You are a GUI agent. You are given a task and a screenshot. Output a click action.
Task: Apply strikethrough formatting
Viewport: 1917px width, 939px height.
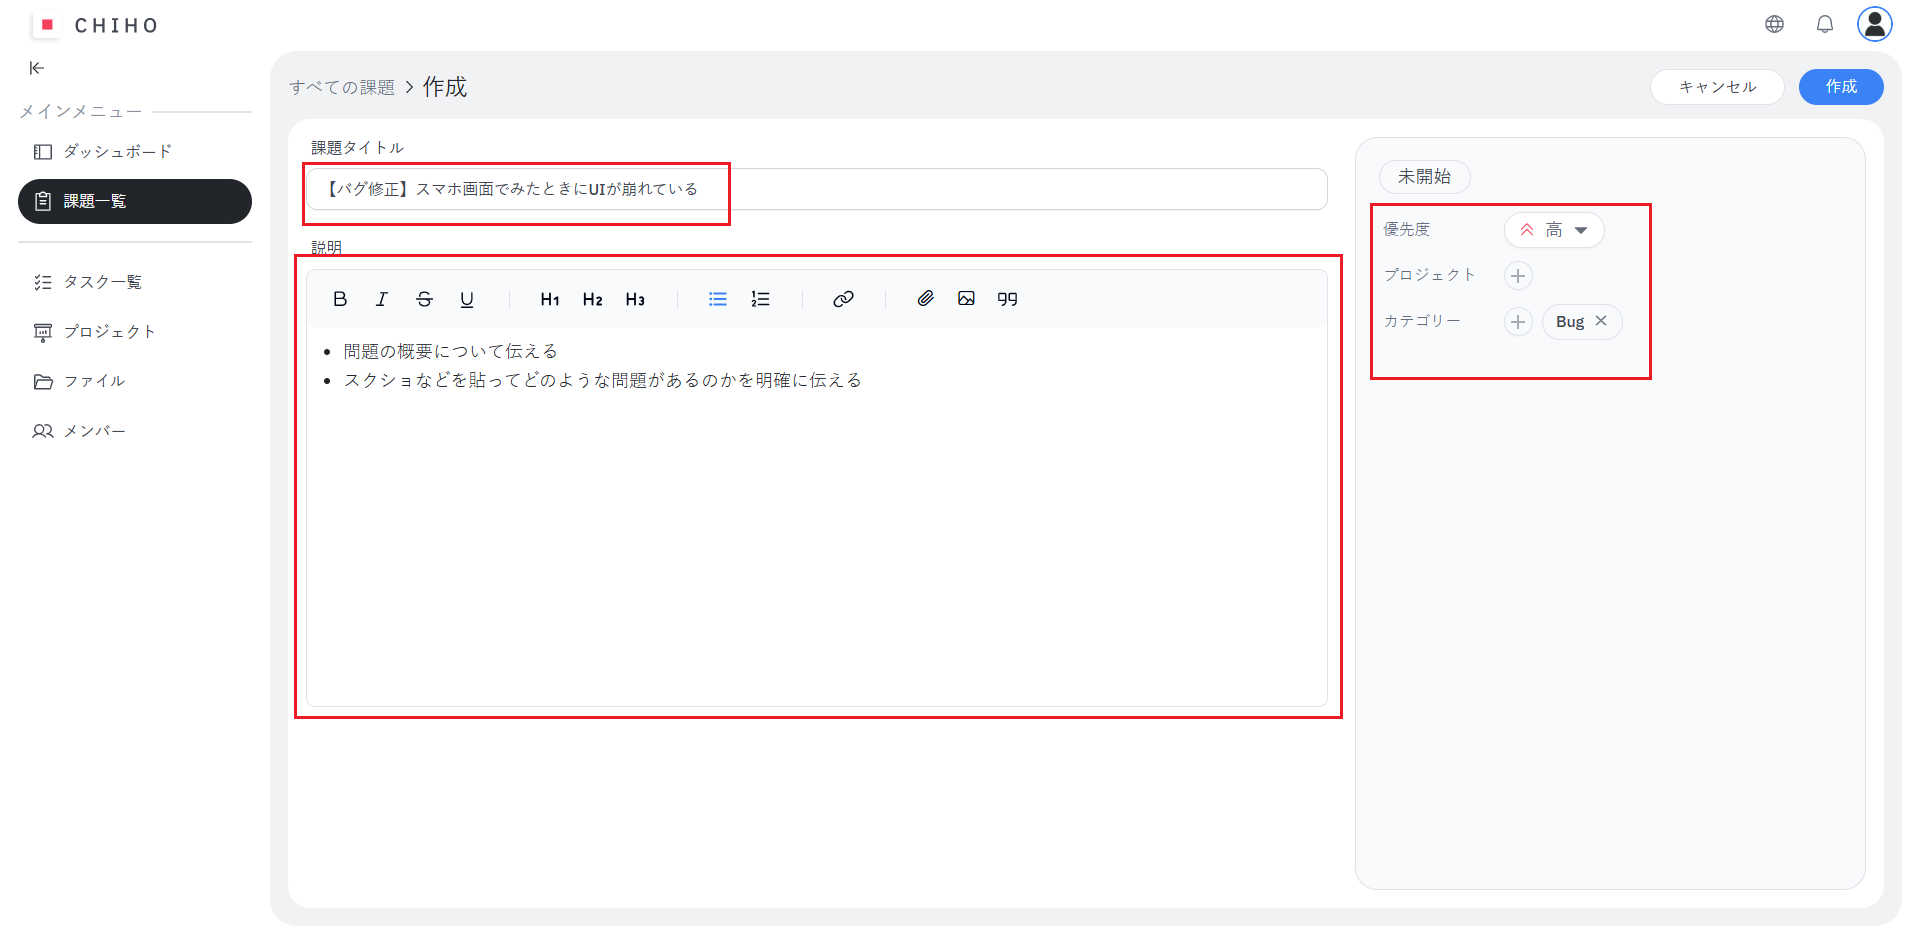[424, 299]
